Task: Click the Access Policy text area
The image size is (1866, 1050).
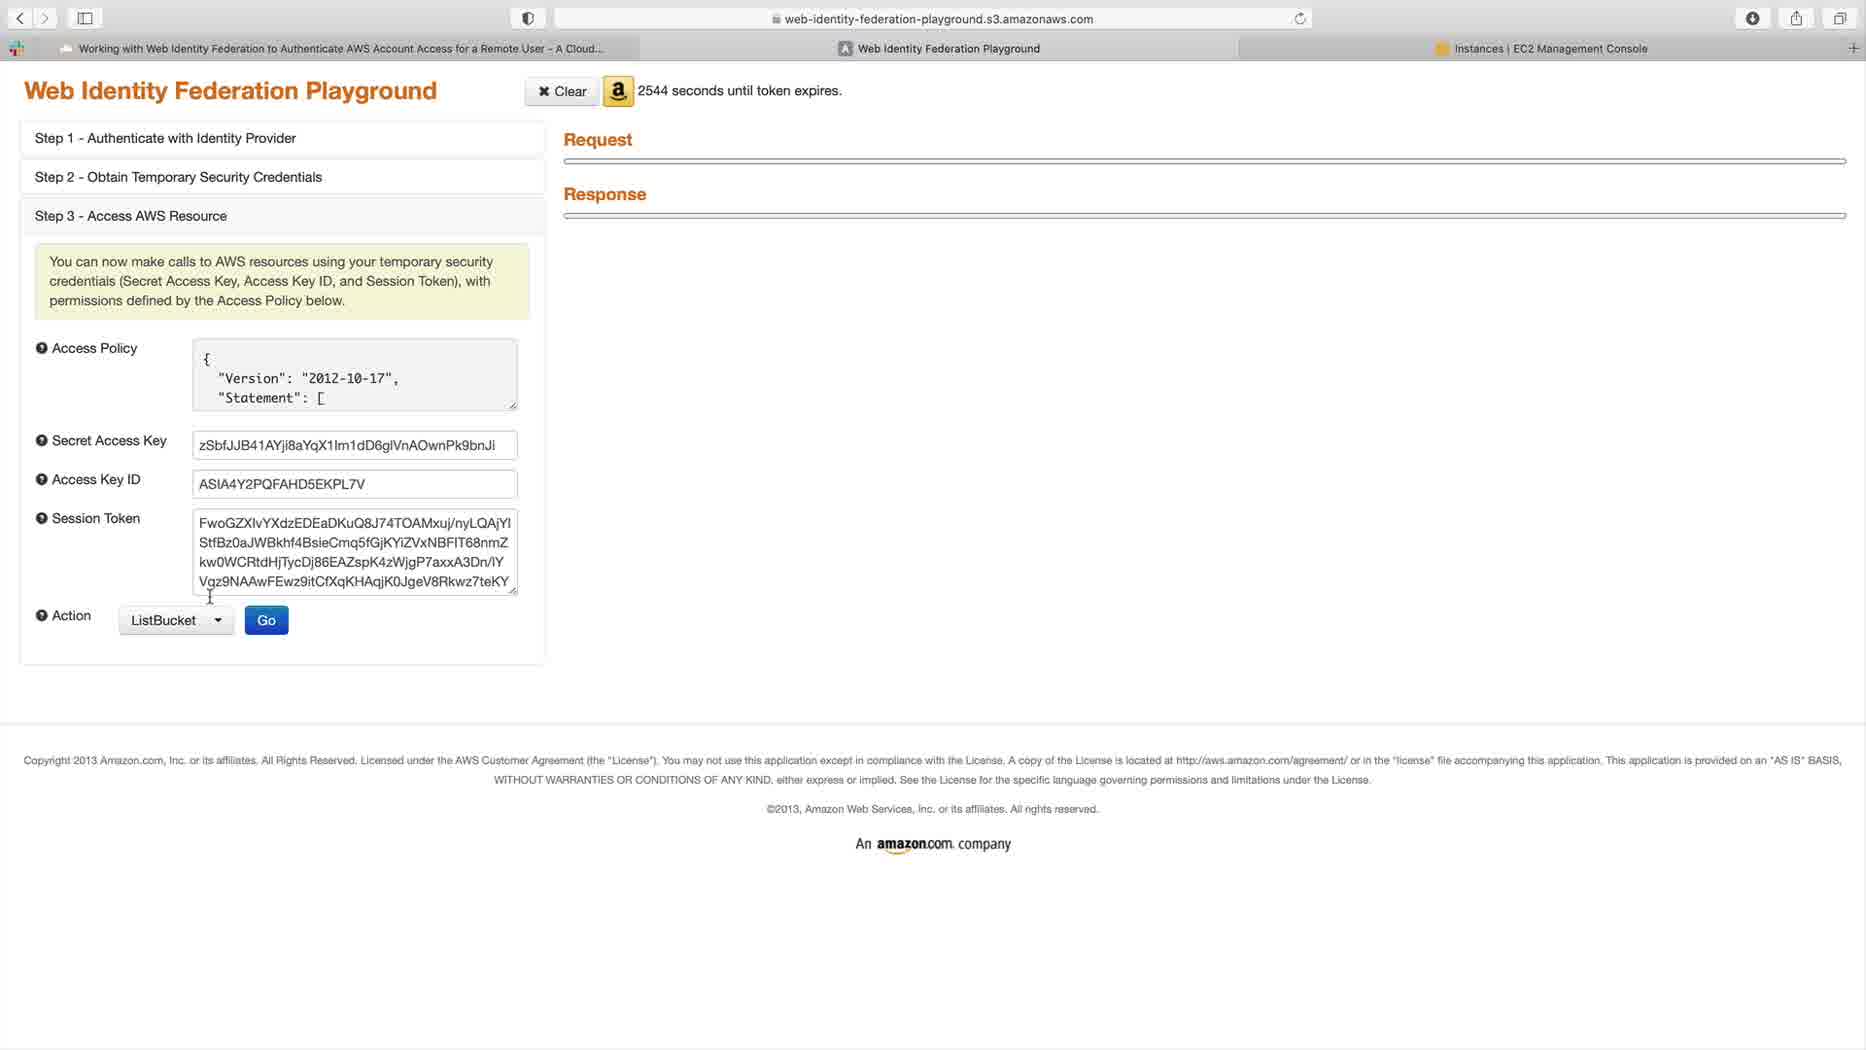Action: pos(355,374)
